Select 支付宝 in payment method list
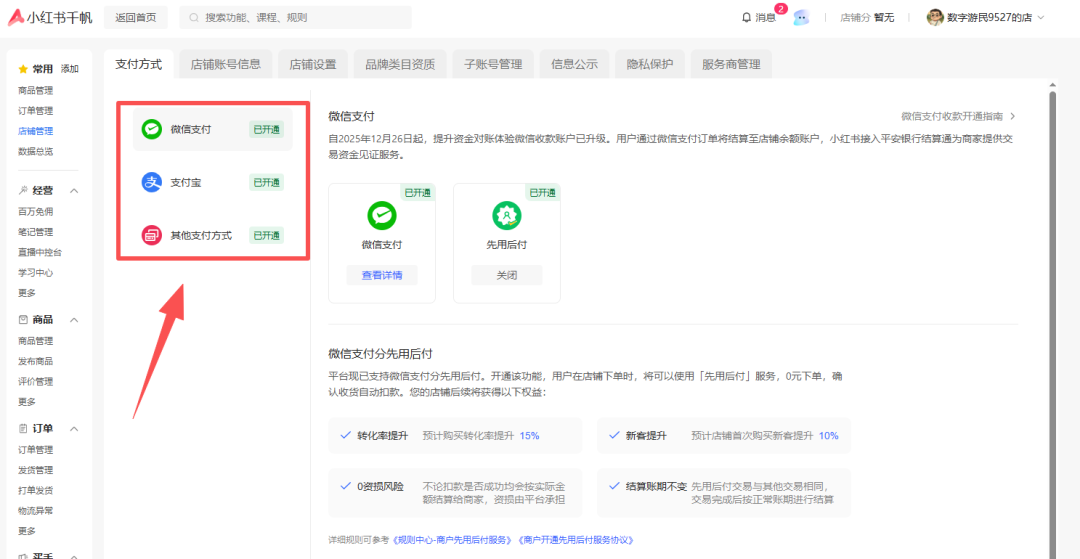The width and height of the screenshot is (1080, 559). point(212,182)
